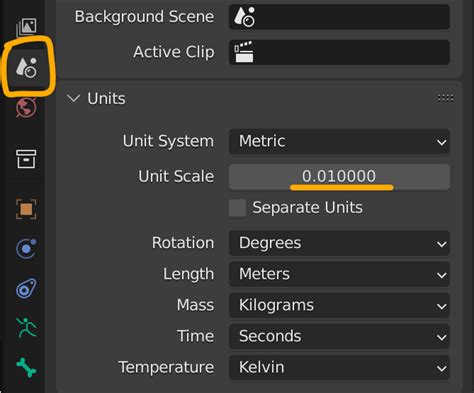
Task: Open the View Layer properties tab
Action: (x=26, y=27)
